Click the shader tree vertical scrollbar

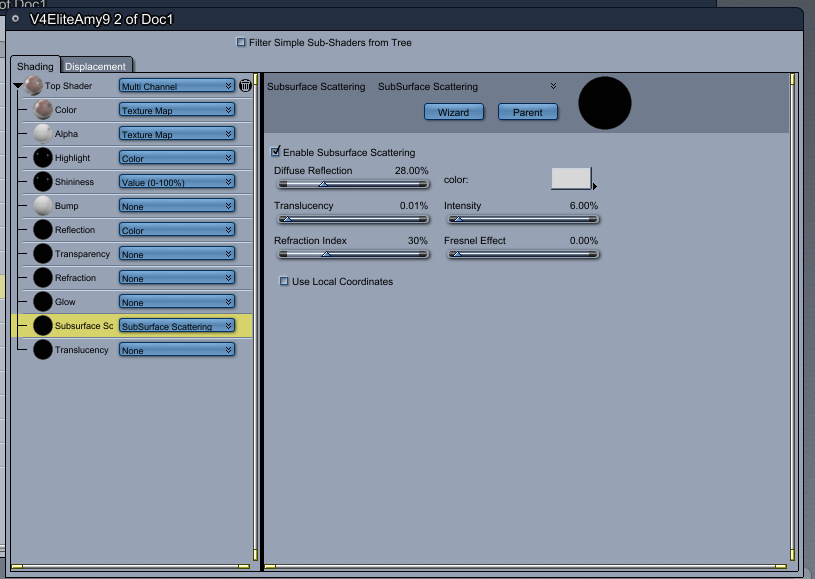point(255,317)
